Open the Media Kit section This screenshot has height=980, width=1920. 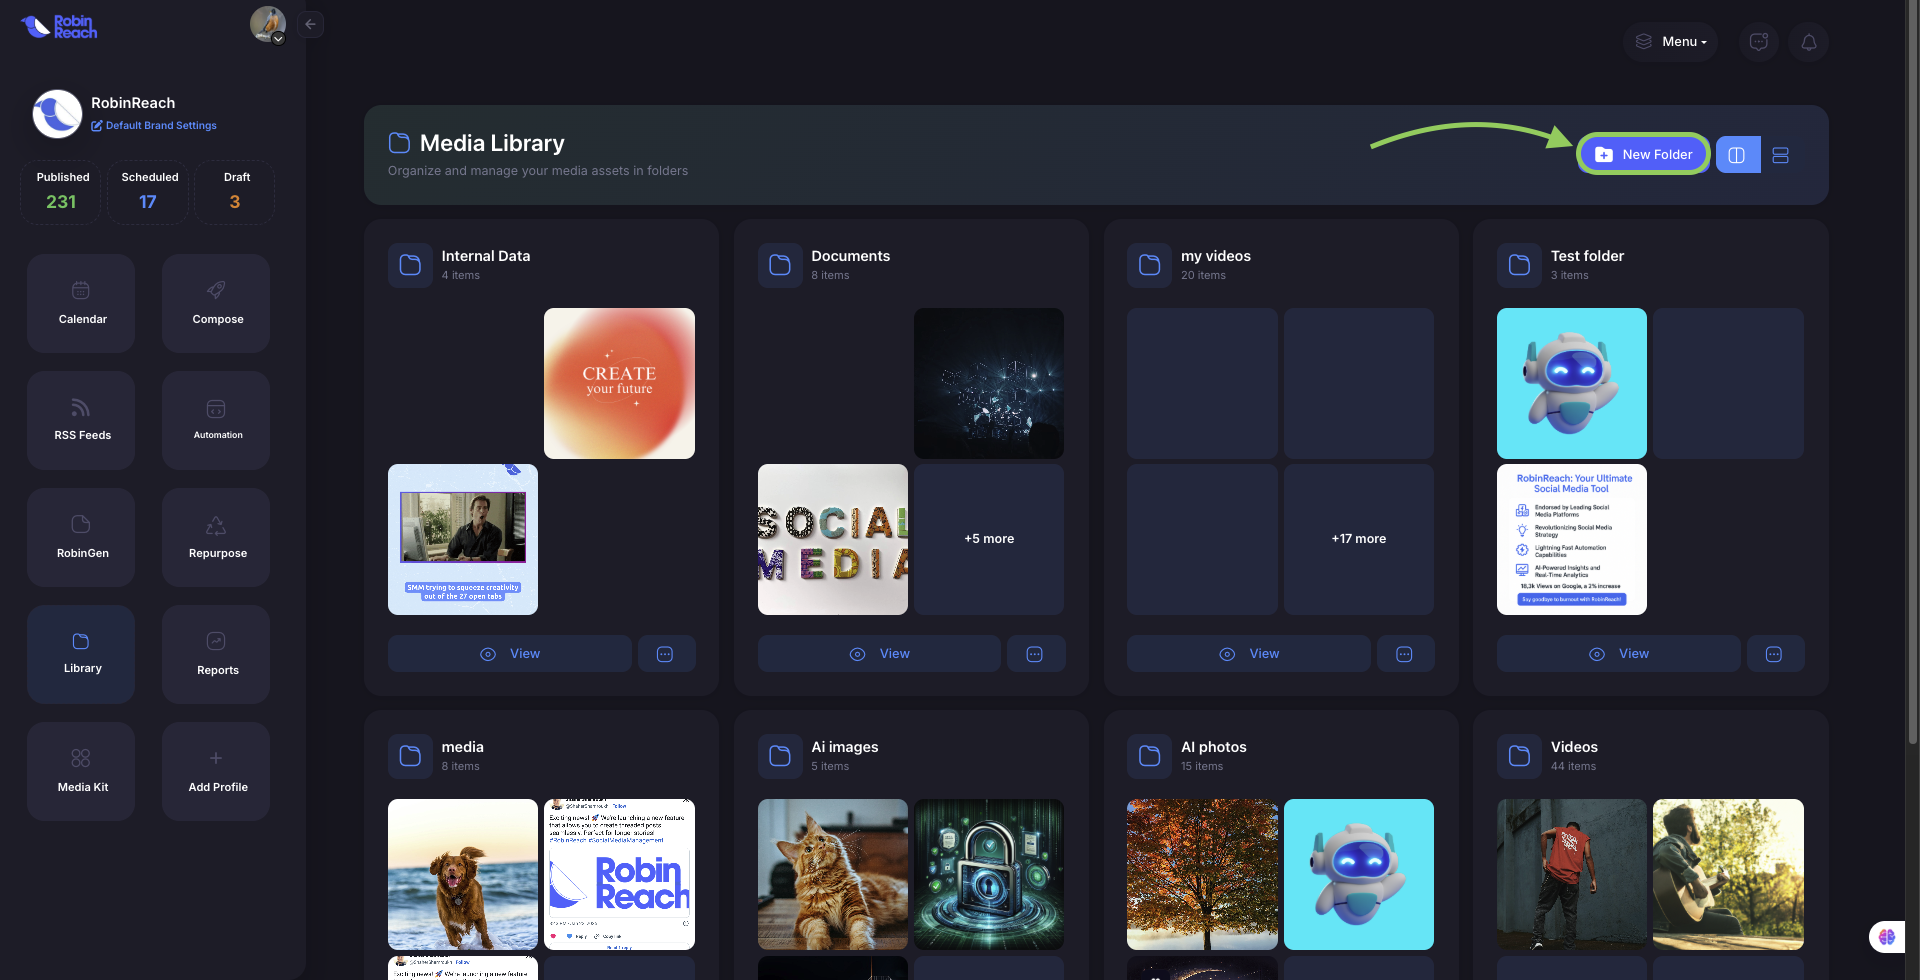pyautogui.click(x=81, y=771)
